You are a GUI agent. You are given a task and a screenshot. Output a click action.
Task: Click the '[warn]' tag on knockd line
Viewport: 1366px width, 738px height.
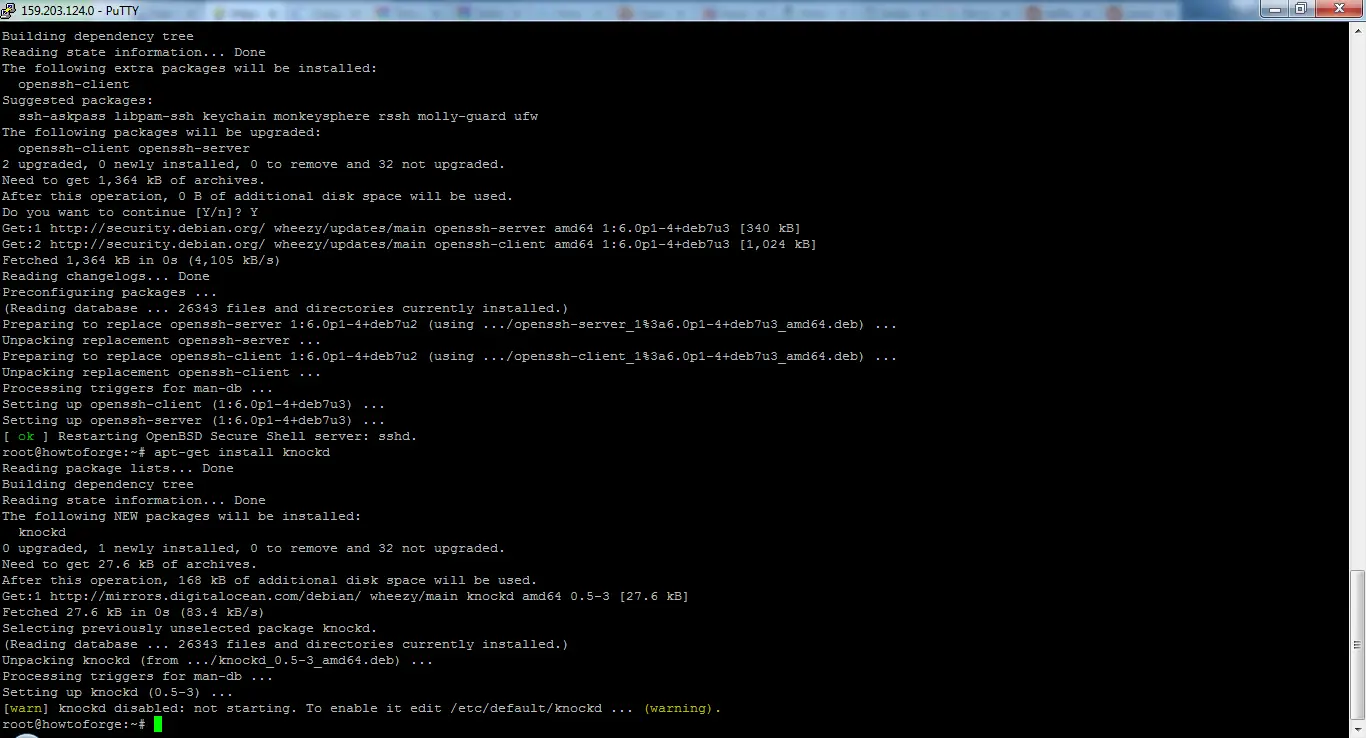click(x=26, y=708)
